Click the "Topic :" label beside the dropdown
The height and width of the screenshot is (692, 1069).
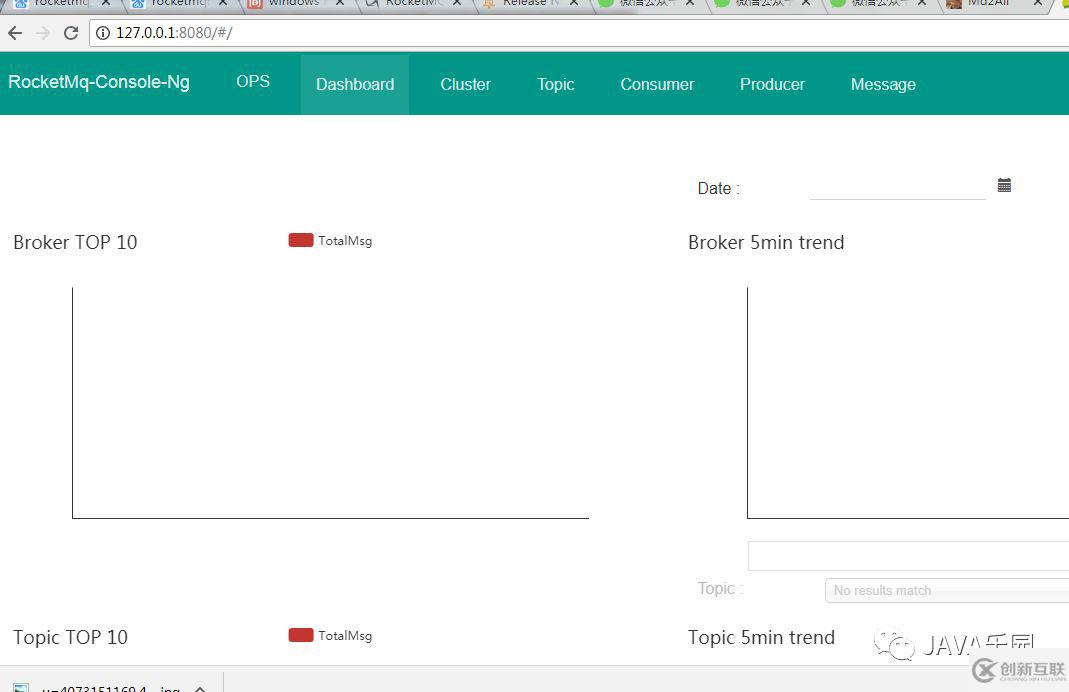tap(721, 588)
